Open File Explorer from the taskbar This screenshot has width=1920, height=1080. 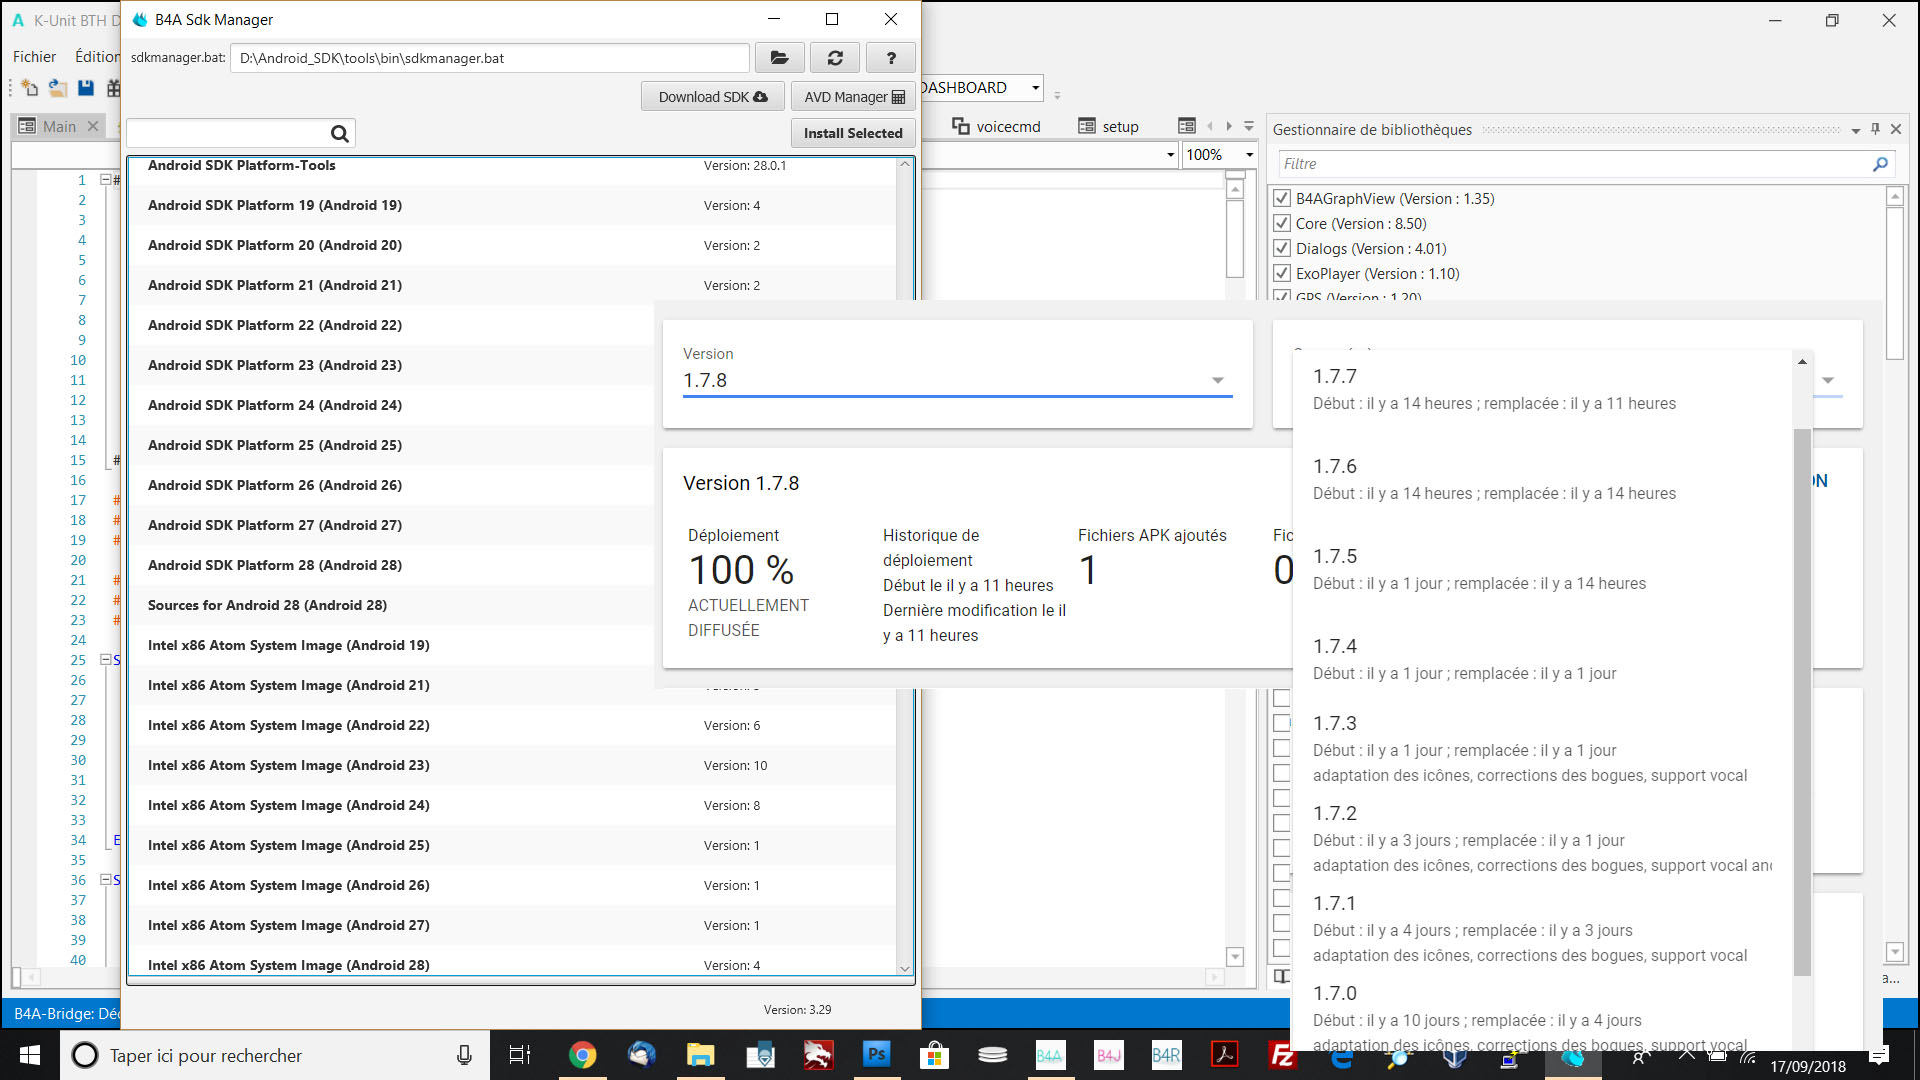click(700, 1055)
